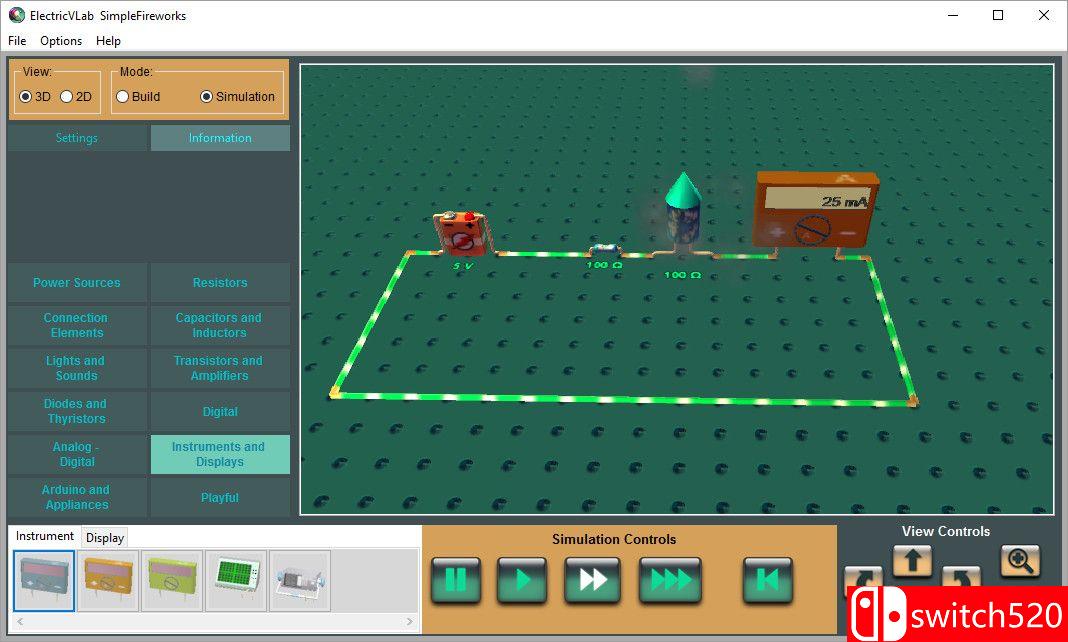Click the triple-arrow fastest speed button
The height and width of the screenshot is (642, 1068).
[x=670, y=580]
